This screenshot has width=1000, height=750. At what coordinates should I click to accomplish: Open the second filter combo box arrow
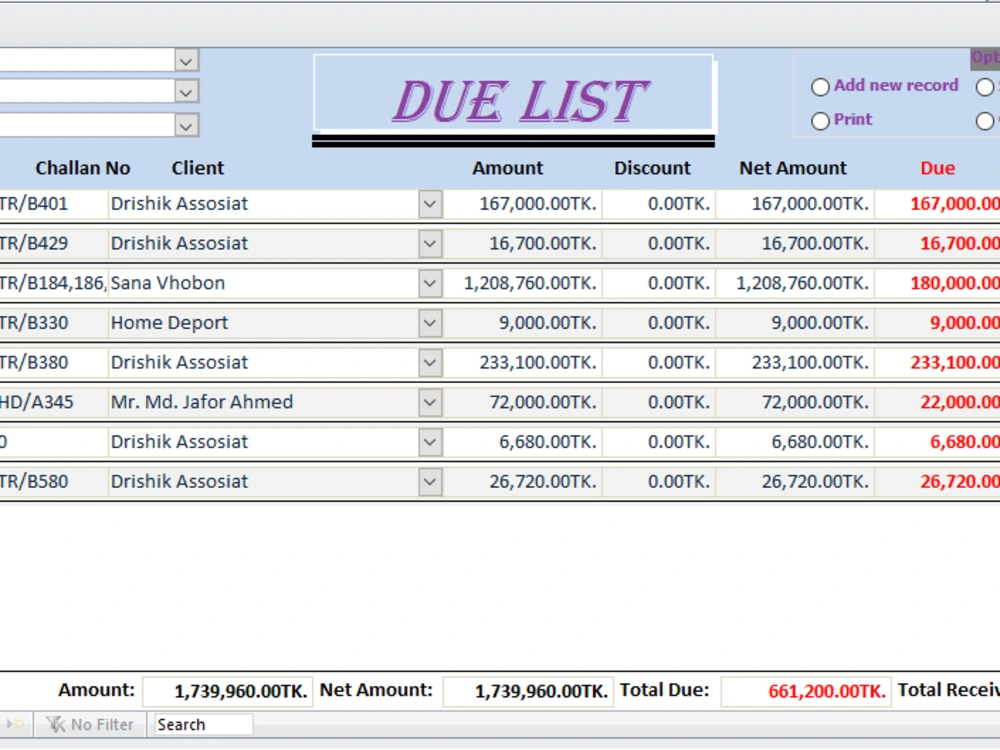pyautogui.click(x=186, y=92)
